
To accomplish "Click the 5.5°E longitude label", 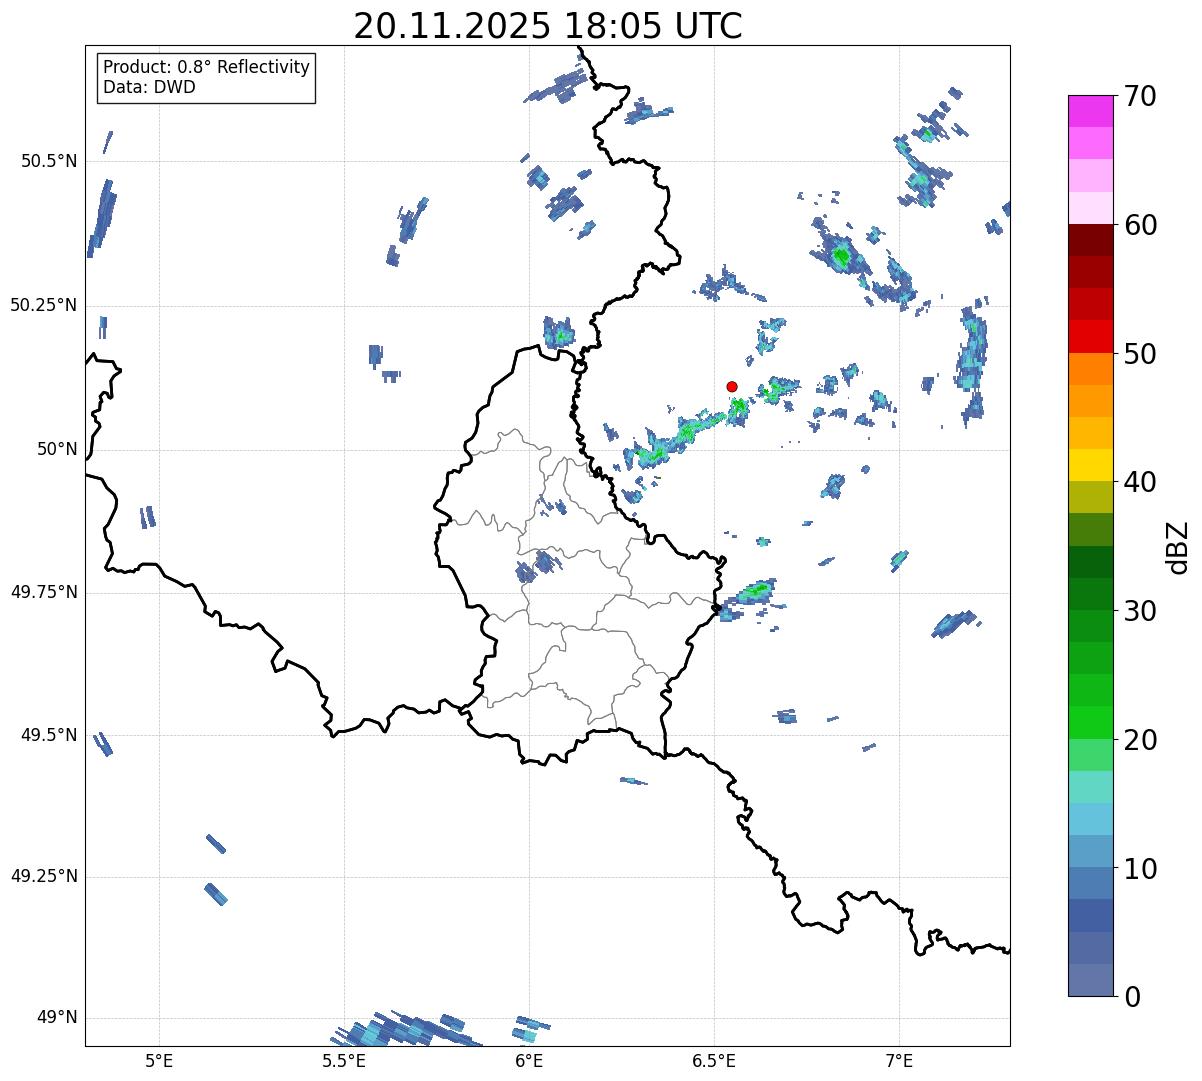I will 344,1060.
